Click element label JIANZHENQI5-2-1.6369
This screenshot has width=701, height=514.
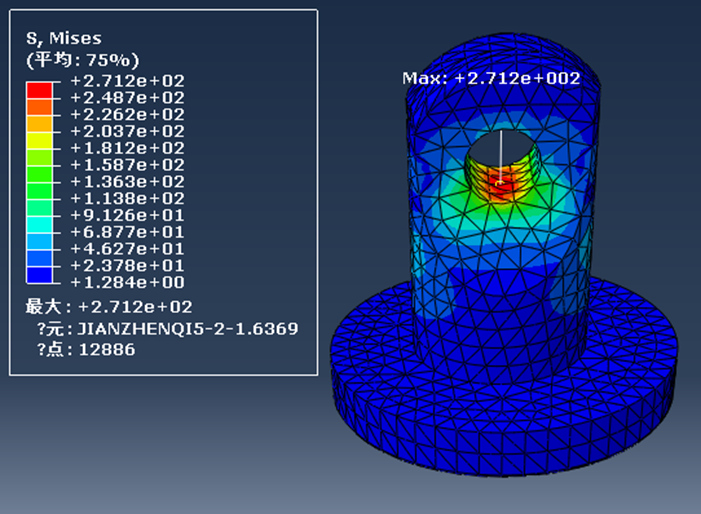188,329
